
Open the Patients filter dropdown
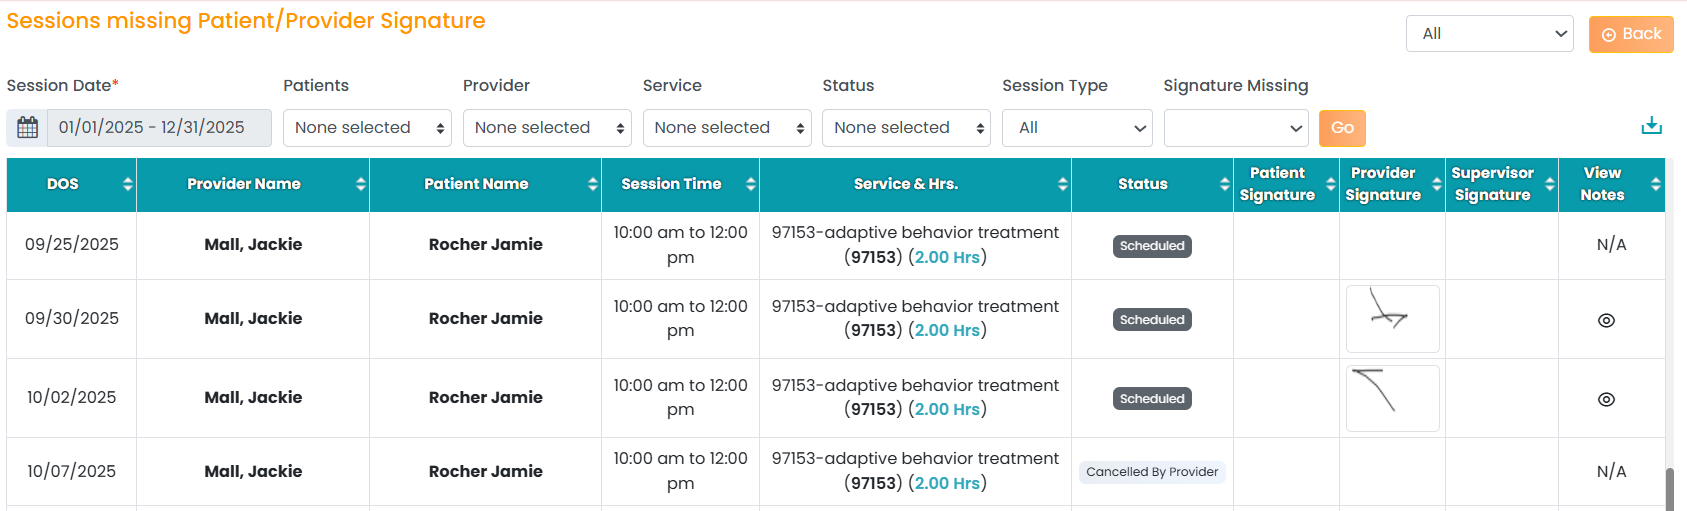pyautogui.click(x=367, y=128)
